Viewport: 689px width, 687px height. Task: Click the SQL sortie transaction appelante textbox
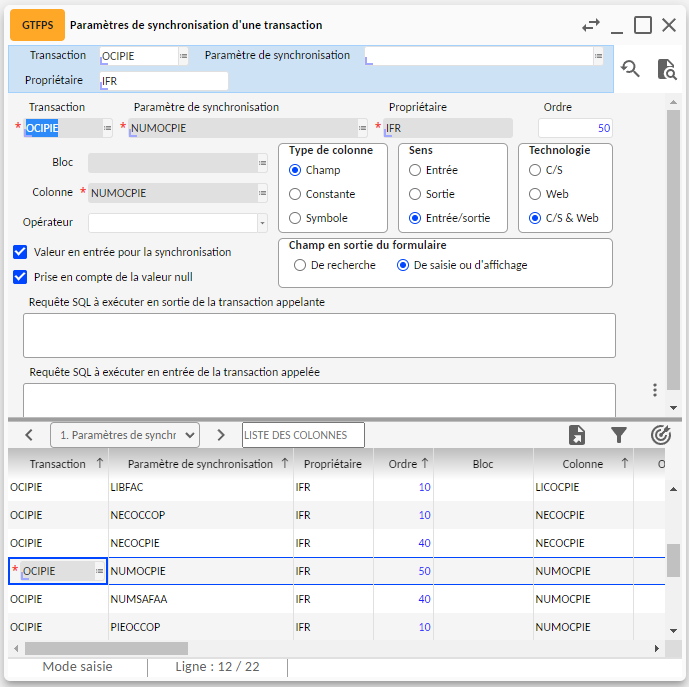point(319,335)
